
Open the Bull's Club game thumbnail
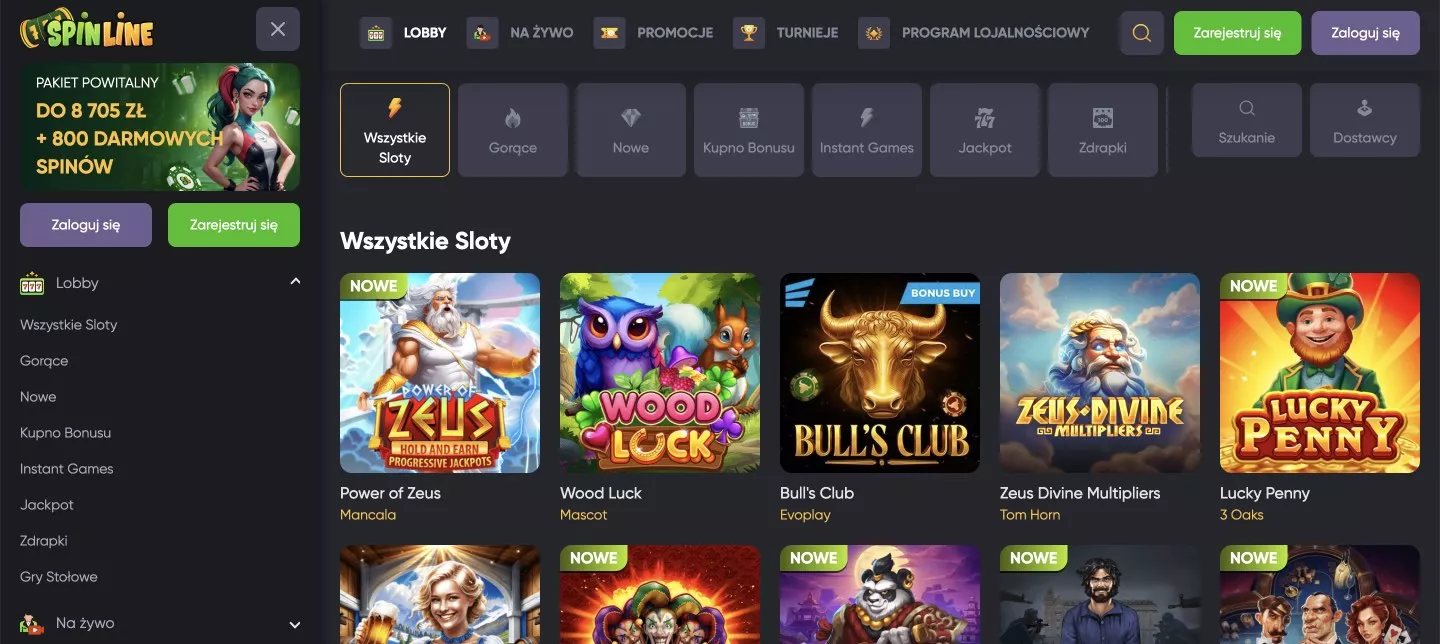(x=880, y=373)
